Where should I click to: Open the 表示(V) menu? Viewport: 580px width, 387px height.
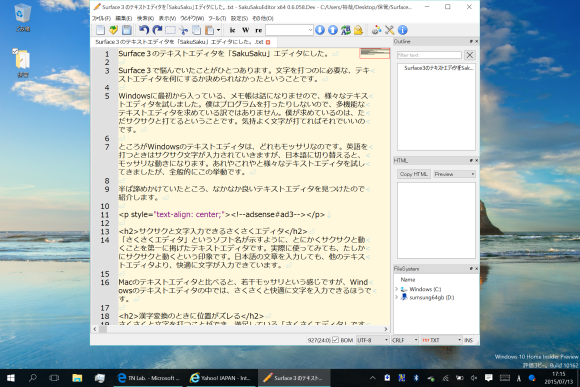[167, 18]
